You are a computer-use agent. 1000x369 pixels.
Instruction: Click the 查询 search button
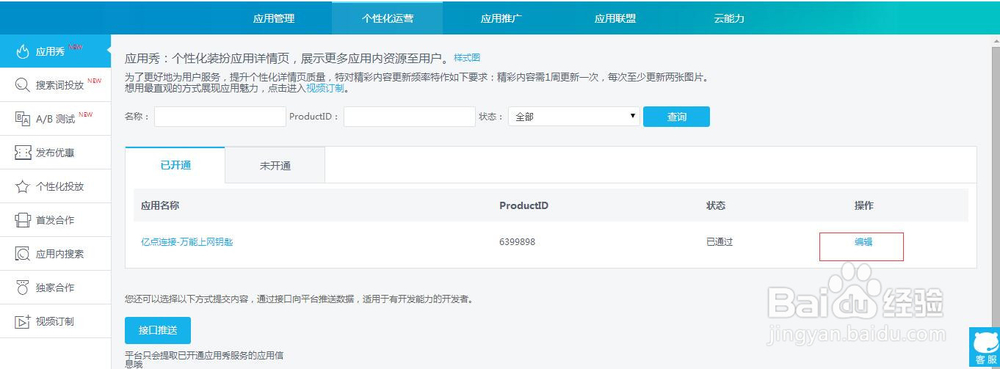[x=676, y=117]
